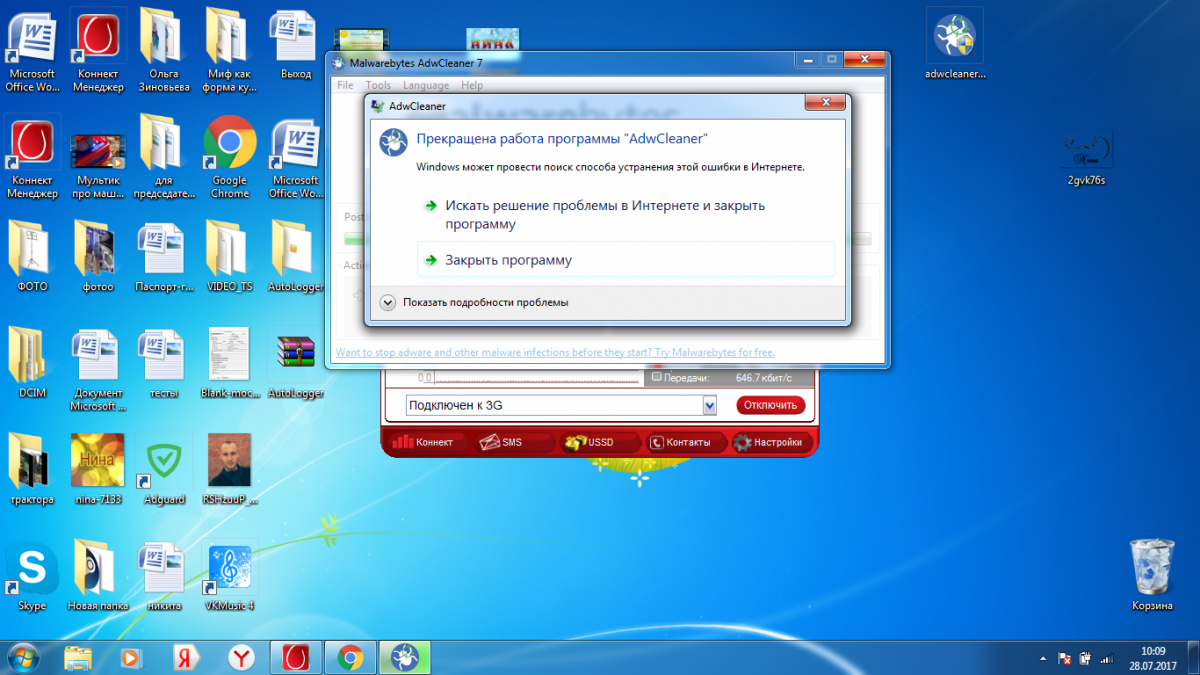Screen dimensions: 1200x675
Task: Open the Language menu in AdwCleaner
Action: [426, 86]
